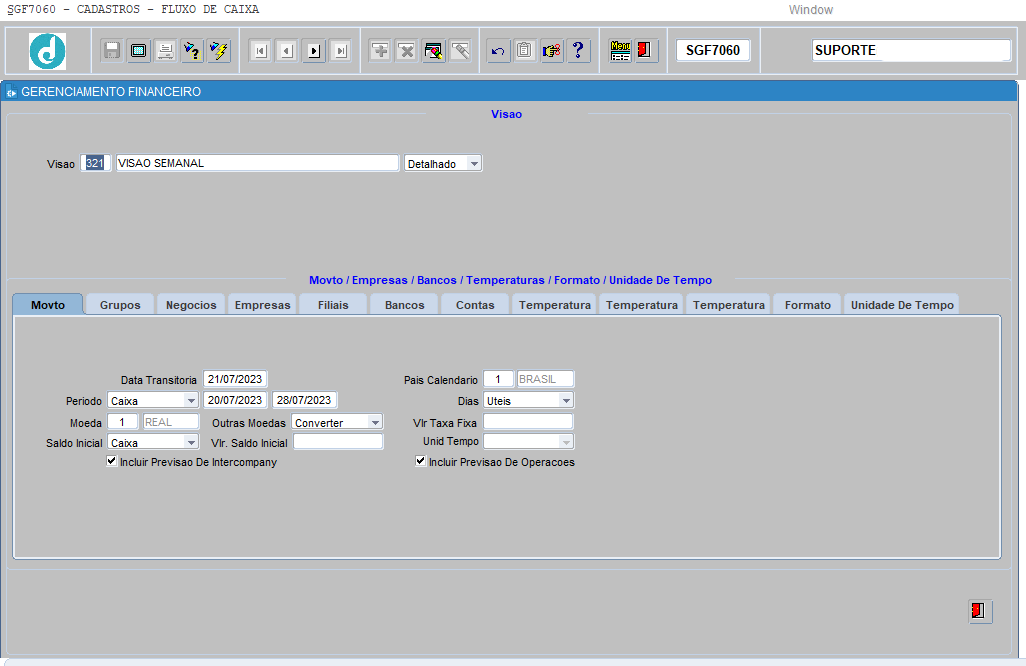Click the edit window pencil icon
Image resolution: width=1026 pixels, height=666 pixels.
click(x=434, y=50)
